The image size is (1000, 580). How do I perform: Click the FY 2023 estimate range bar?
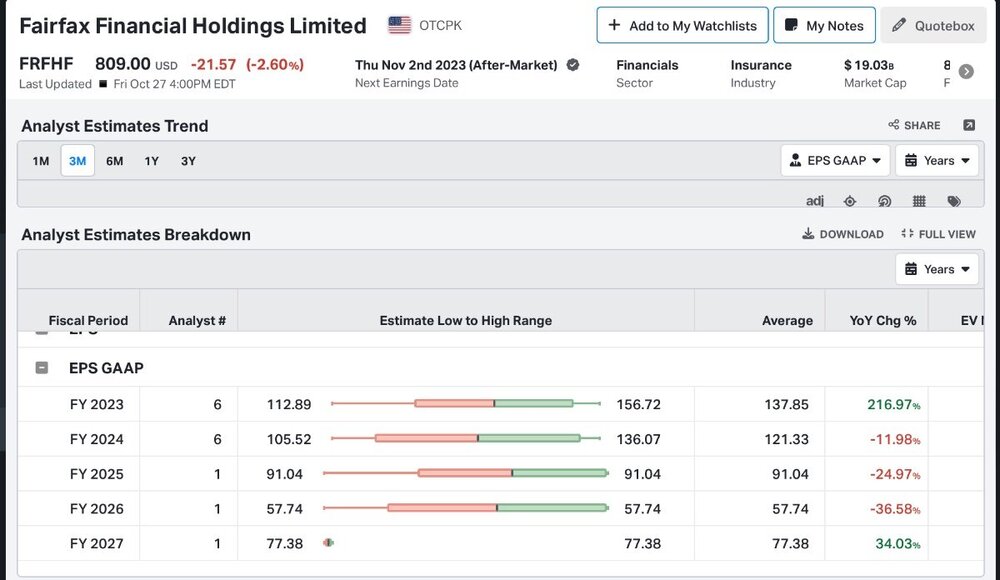[x=466, y=403]
